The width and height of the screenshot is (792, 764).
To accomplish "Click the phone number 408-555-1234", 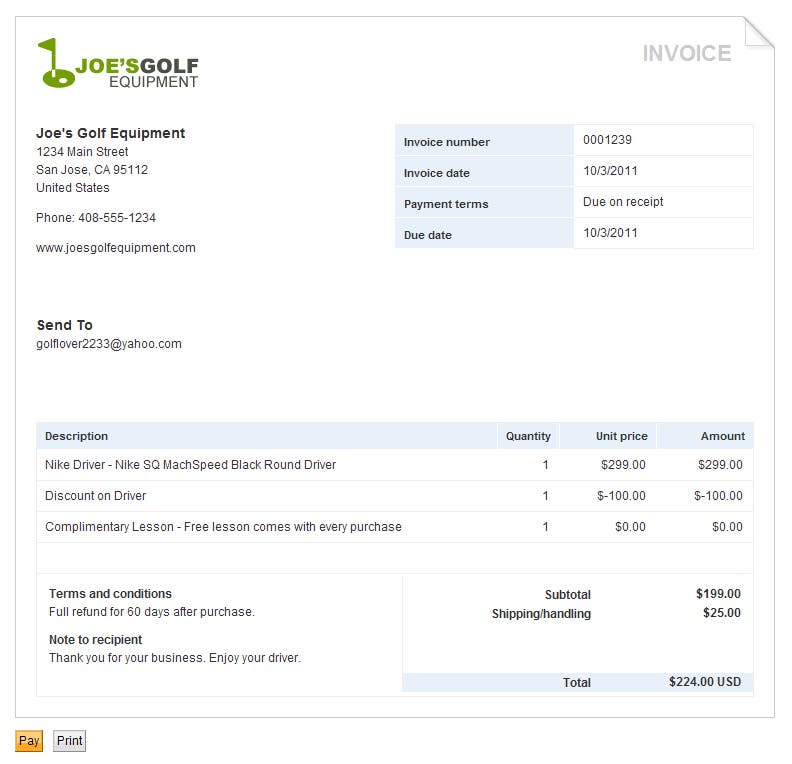I will pyautogui.click(x=117, y=218).
